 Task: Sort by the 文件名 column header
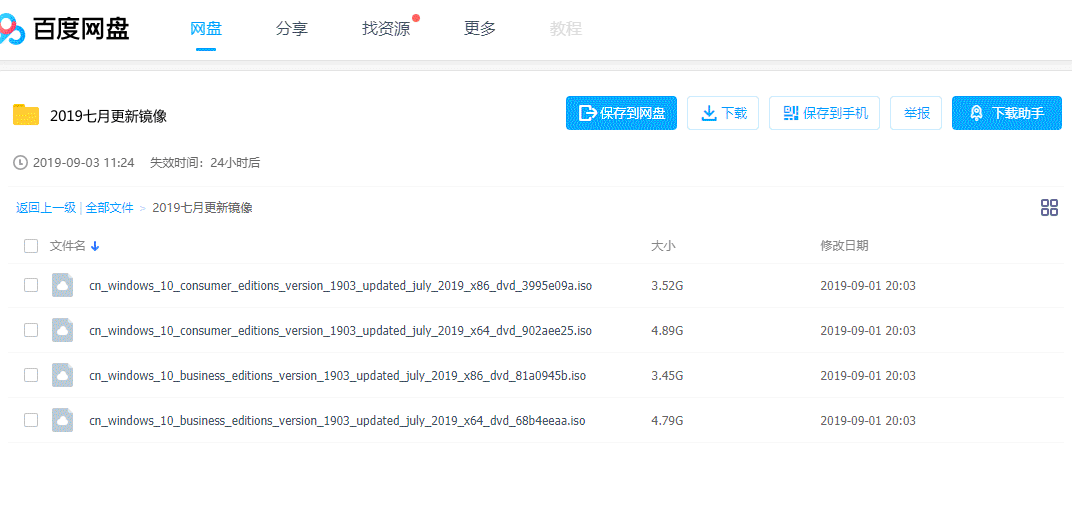click(x=68, y=246)
